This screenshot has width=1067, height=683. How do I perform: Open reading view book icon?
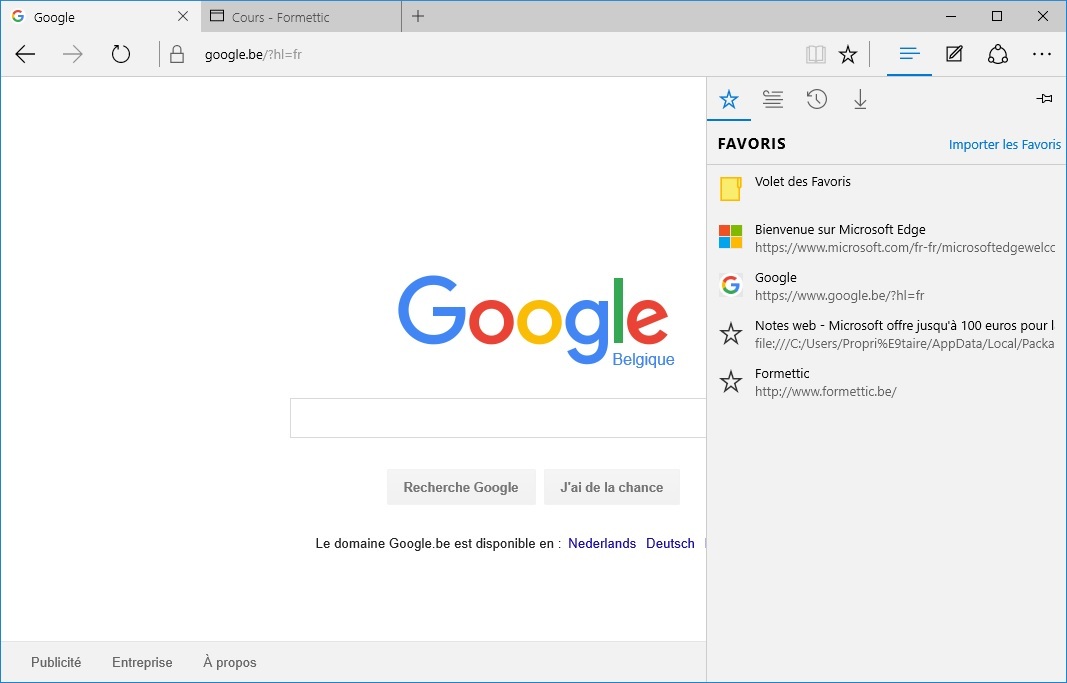click(x=815, y=54)
